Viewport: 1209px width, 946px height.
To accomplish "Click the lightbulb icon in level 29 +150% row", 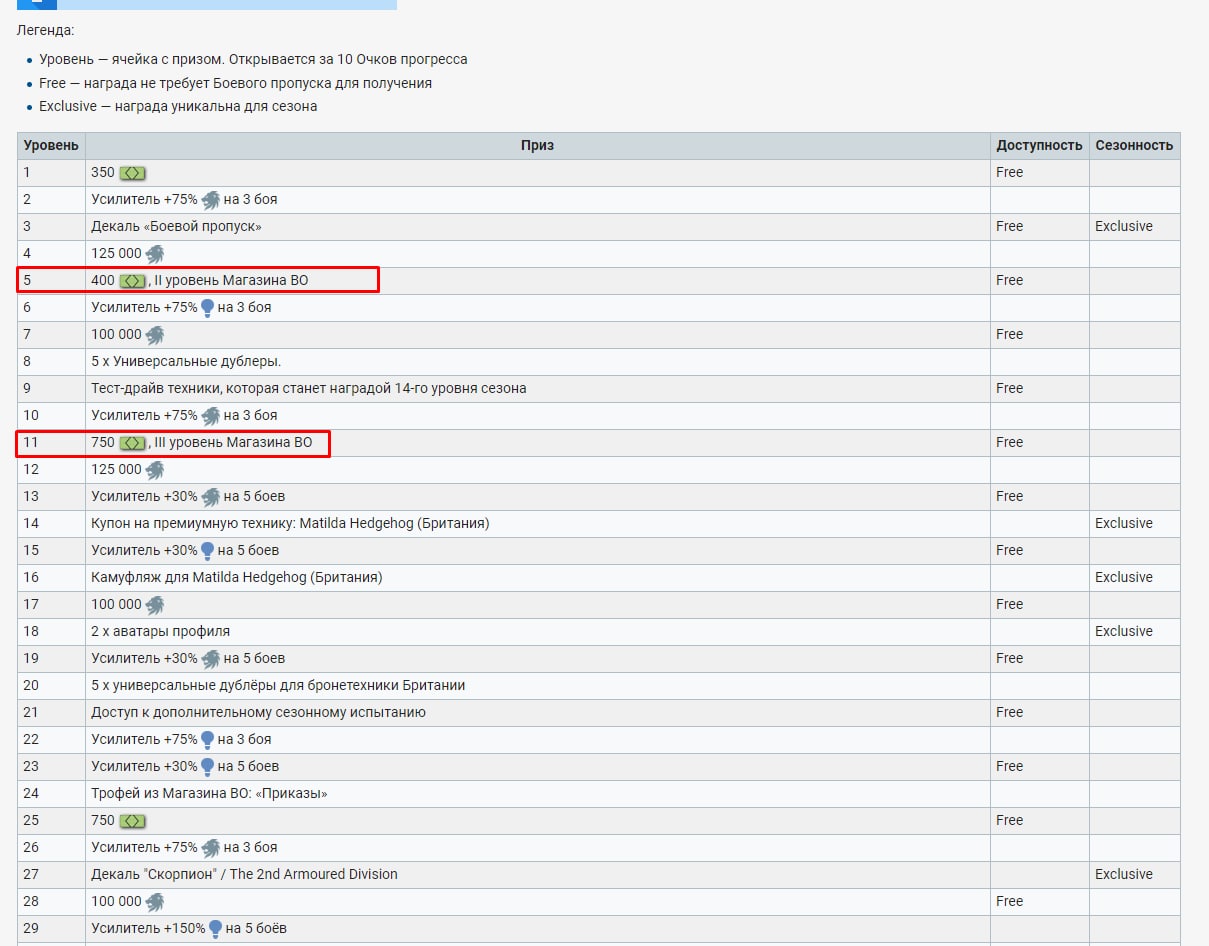I will [x=215, y=929].
